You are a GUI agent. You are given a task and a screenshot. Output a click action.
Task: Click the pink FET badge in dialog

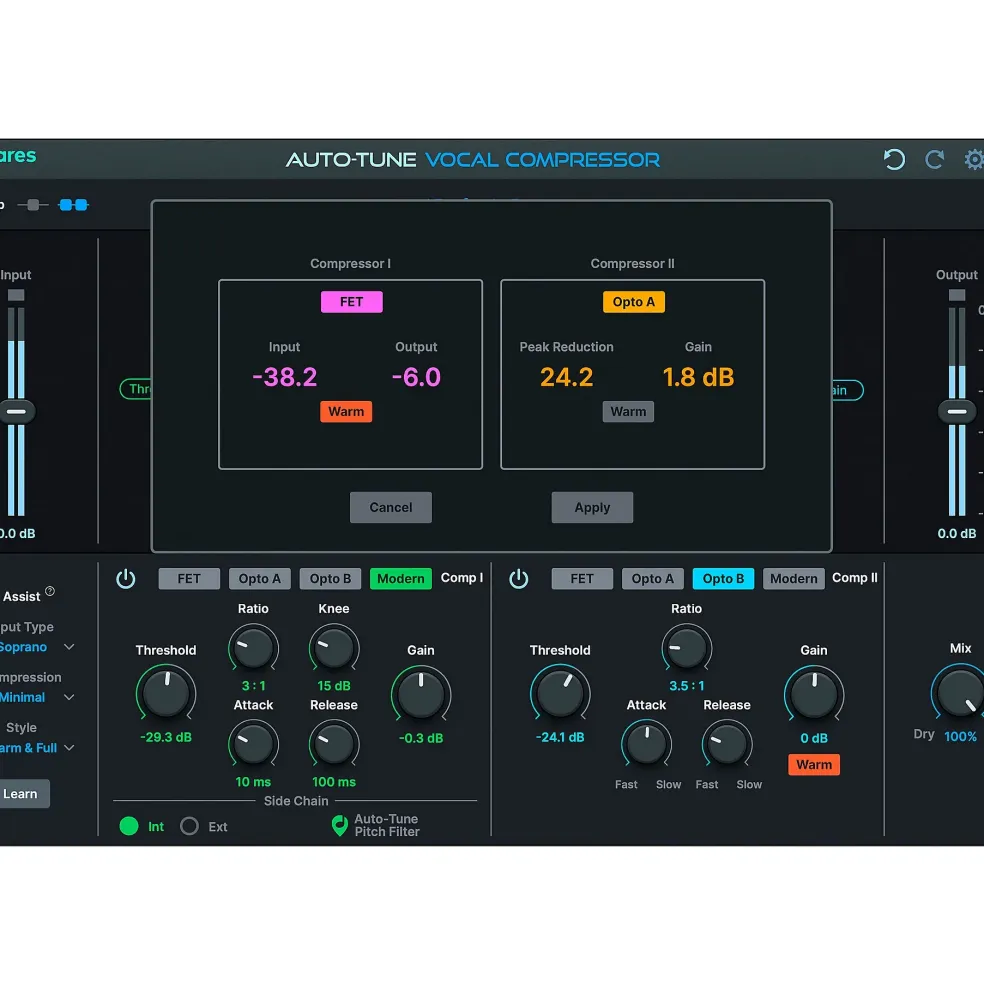351,302
